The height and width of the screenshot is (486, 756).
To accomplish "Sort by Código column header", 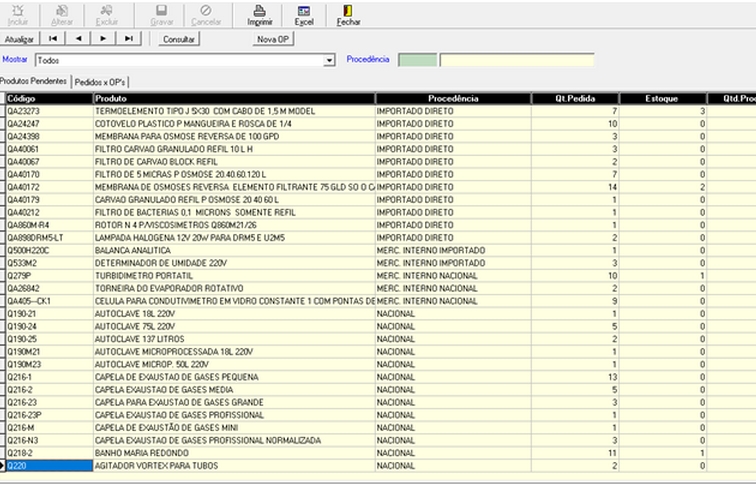I will [49, 98].
